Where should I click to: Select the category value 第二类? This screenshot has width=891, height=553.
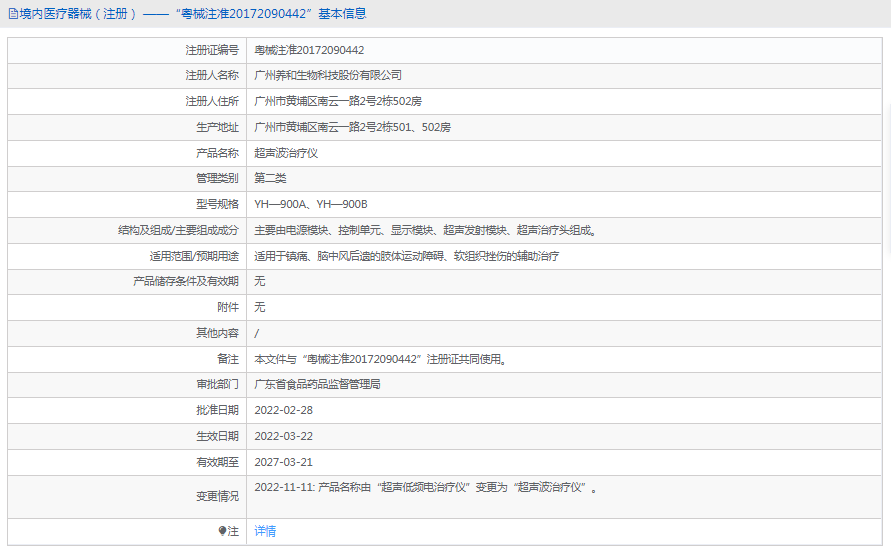[x=270, y=178]
